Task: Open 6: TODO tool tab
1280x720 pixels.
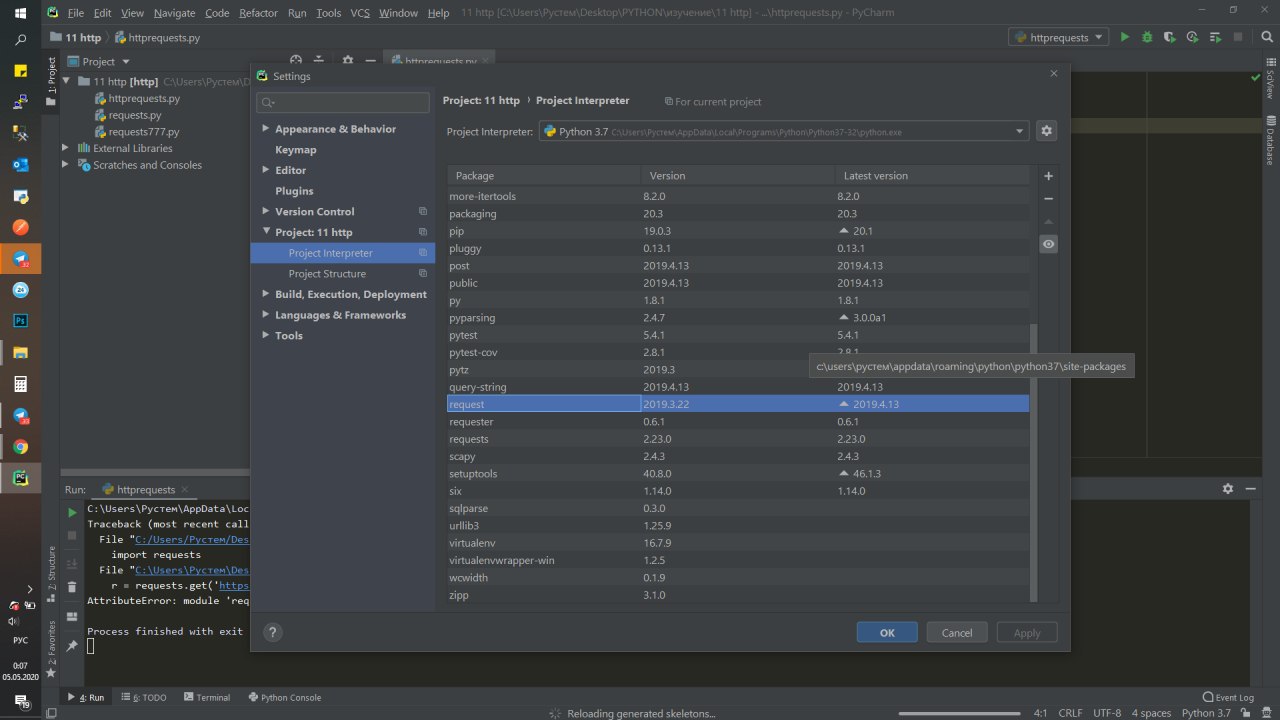Action: click(144, 697)
